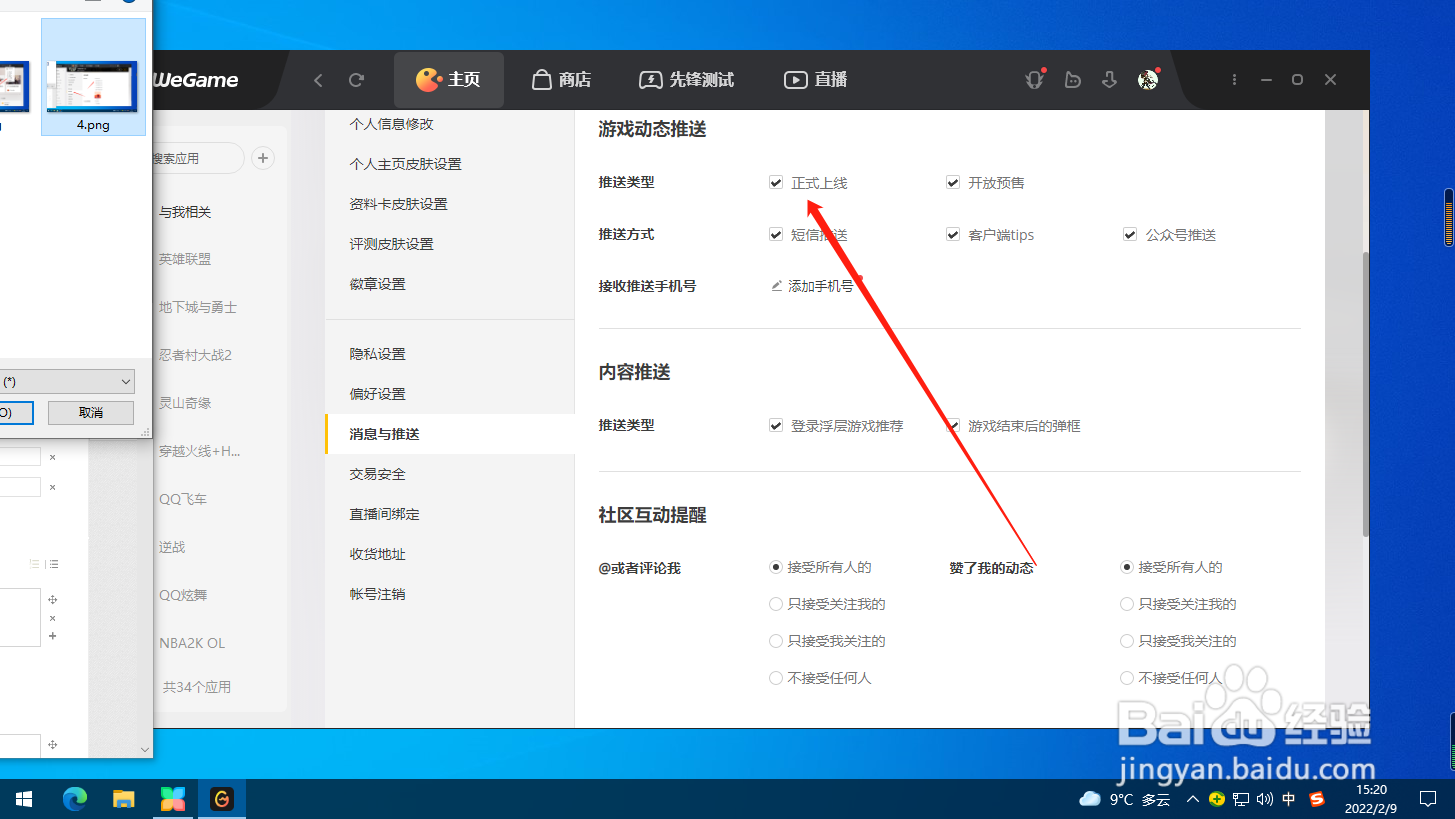1455x819 pixels.
Task: Click 取消 button in file dialog
Action: tap(91, 413)
